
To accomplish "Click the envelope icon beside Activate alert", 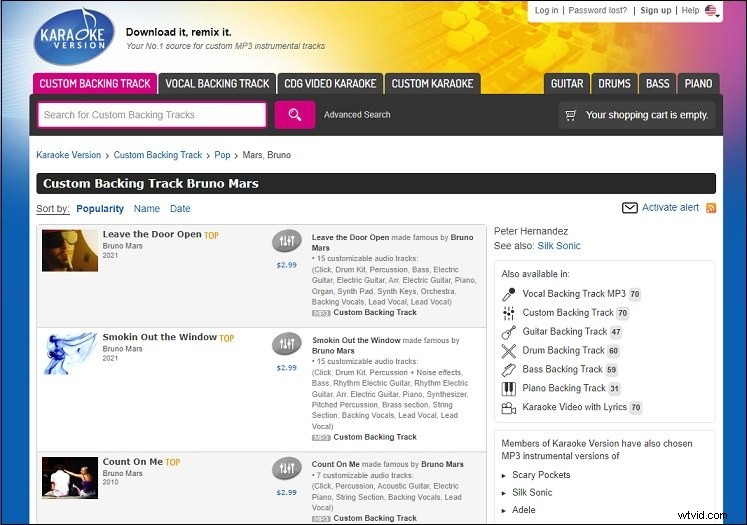I will 629,208.
